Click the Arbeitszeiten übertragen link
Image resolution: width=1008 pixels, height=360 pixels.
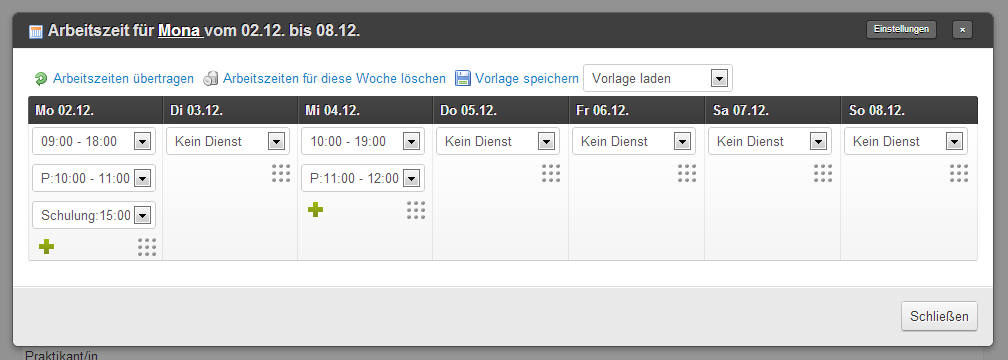123,78
